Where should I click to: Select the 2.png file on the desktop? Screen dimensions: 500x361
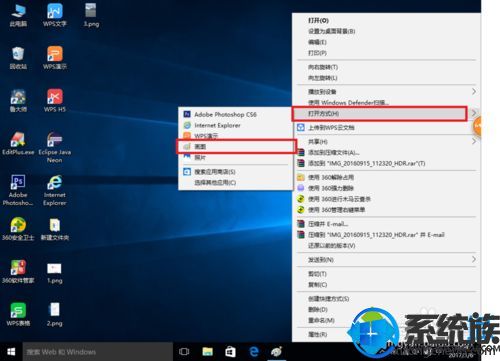pyautogui.click(x=54, y=314)
